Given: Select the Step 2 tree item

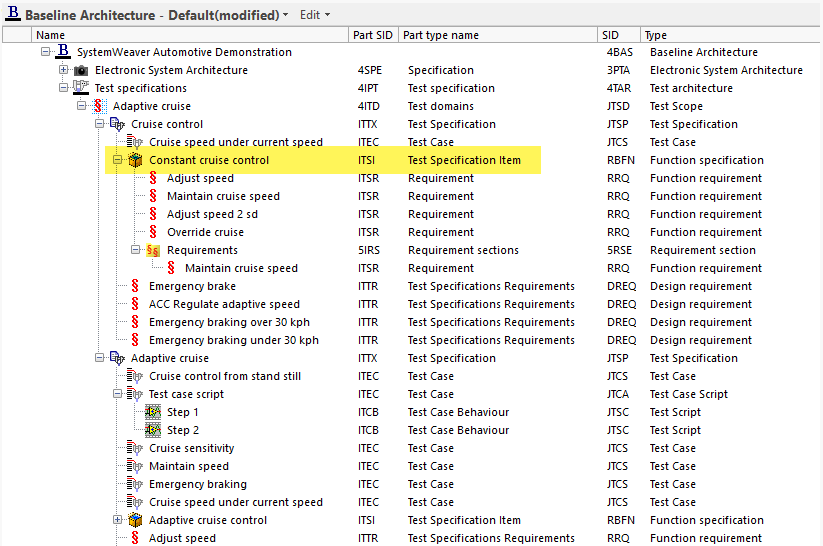Looking at the screenshot, I should pos(183,430).
